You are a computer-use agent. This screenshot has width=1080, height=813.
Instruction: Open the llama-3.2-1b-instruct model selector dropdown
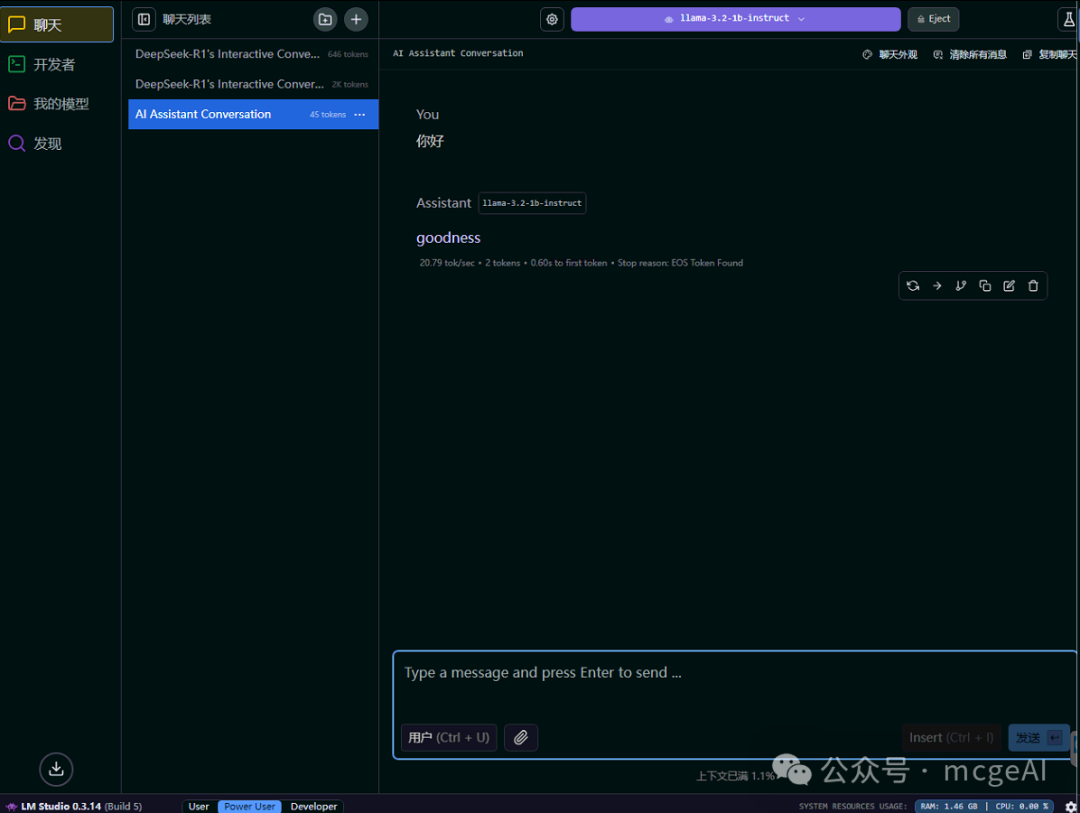736,19
